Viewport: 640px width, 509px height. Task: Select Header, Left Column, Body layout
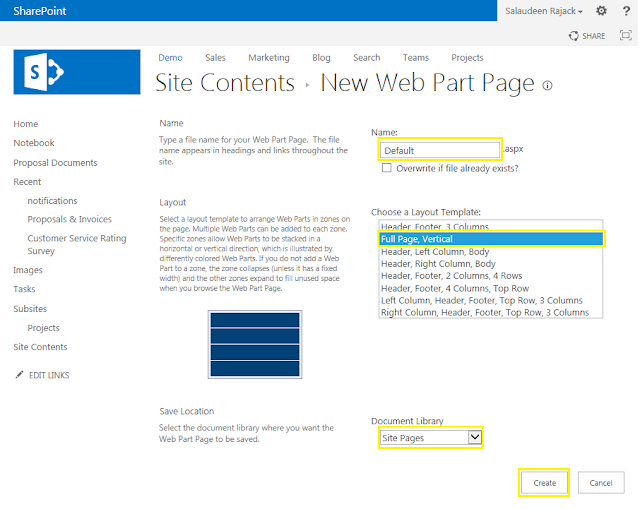(491, 251)
